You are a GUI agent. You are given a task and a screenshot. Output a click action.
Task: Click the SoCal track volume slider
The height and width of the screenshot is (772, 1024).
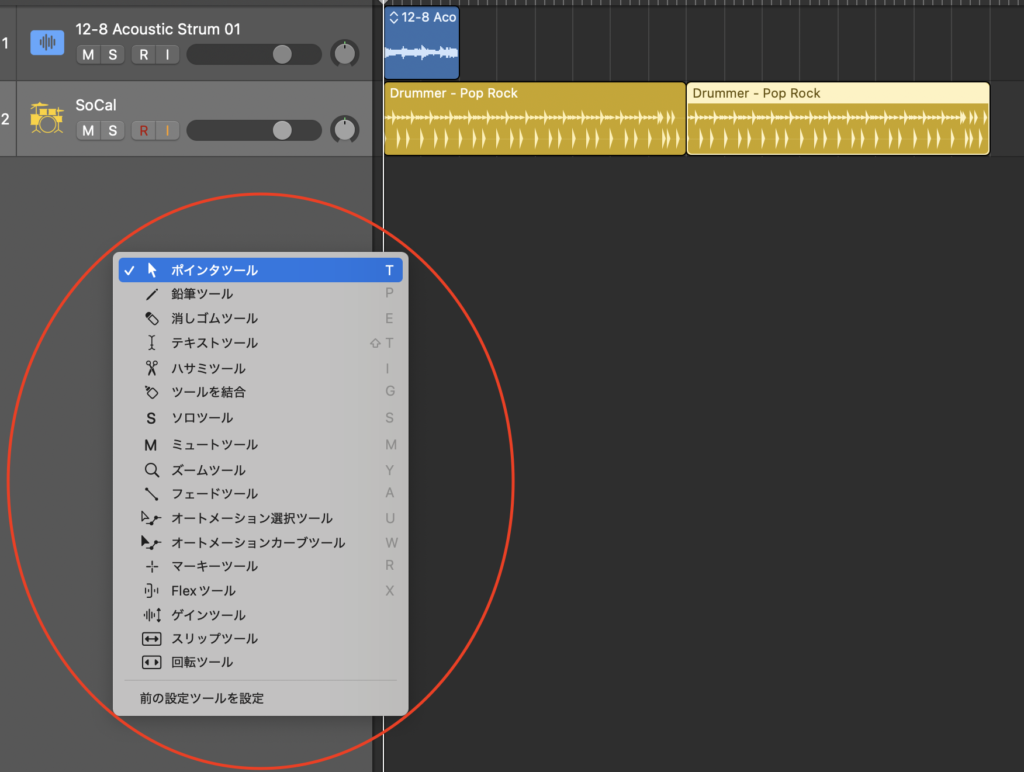coord(254,130)
